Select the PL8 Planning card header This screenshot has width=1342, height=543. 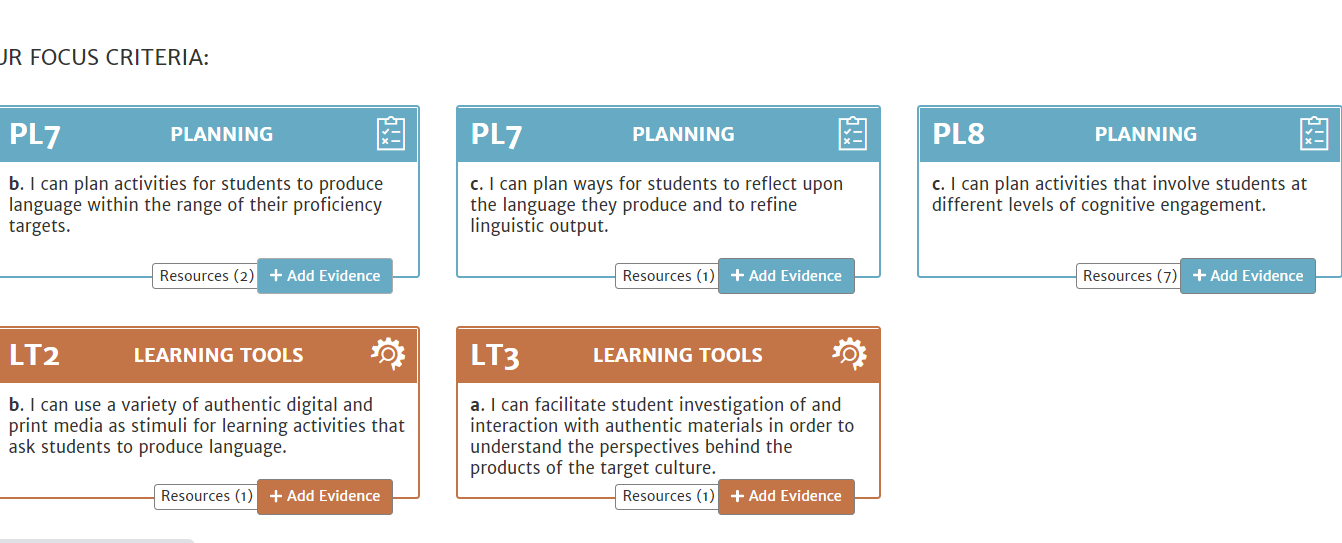point(1130,134)
